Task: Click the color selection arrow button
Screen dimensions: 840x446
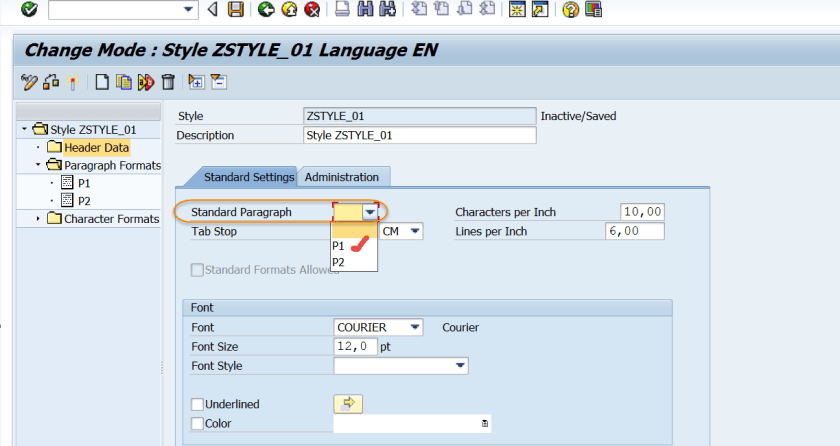Action: coord(347,404)
